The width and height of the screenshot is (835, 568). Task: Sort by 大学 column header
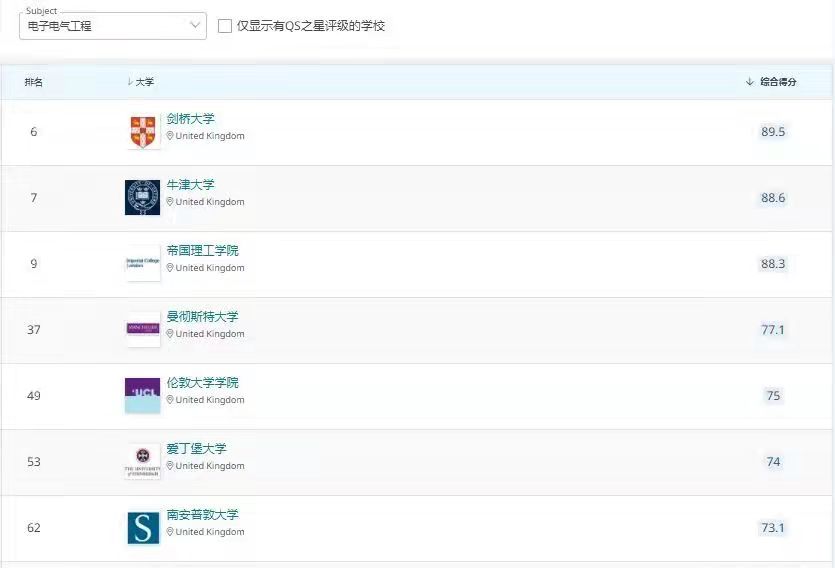(141, 82)
